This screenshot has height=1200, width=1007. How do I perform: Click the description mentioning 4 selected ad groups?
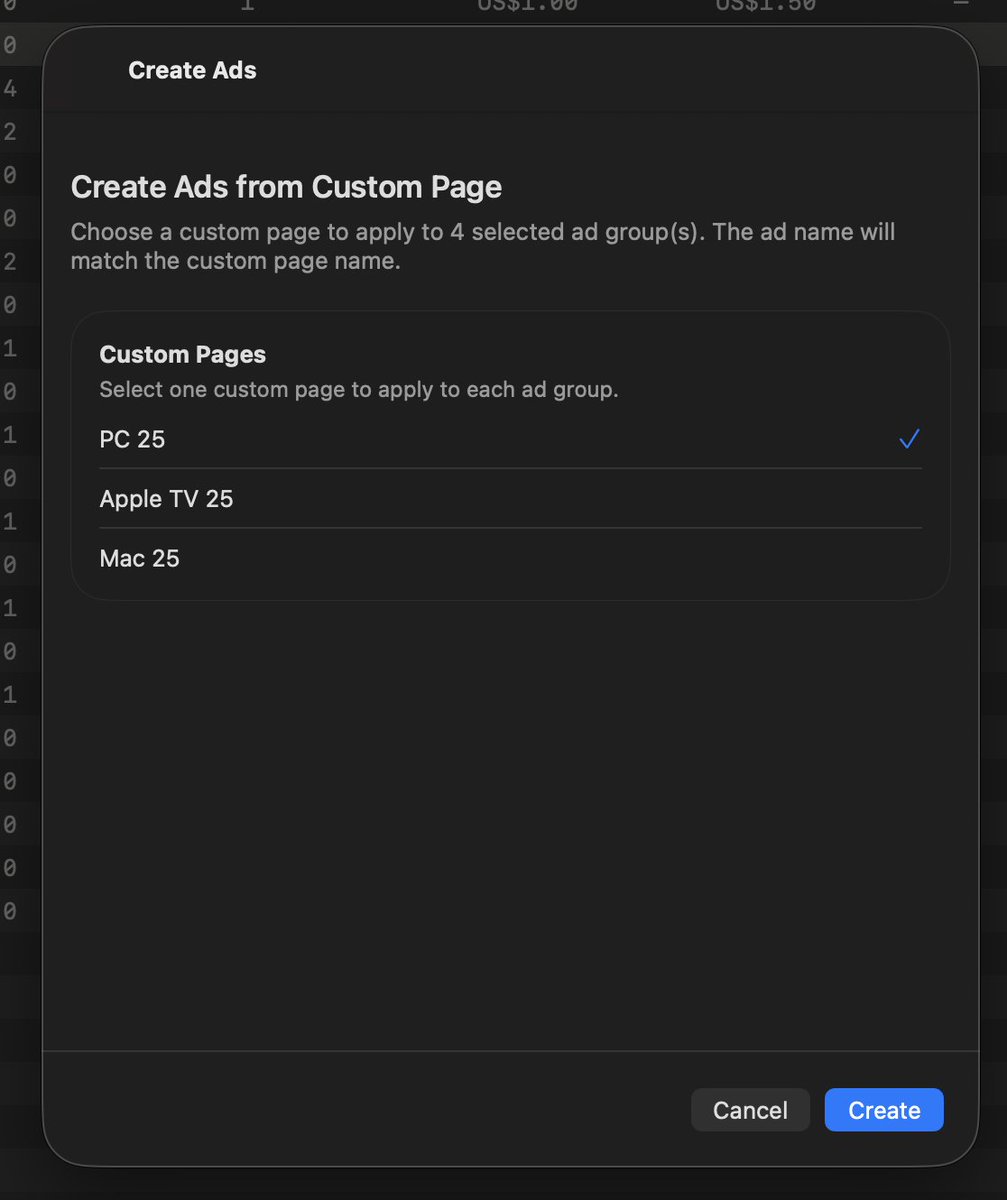483,246
